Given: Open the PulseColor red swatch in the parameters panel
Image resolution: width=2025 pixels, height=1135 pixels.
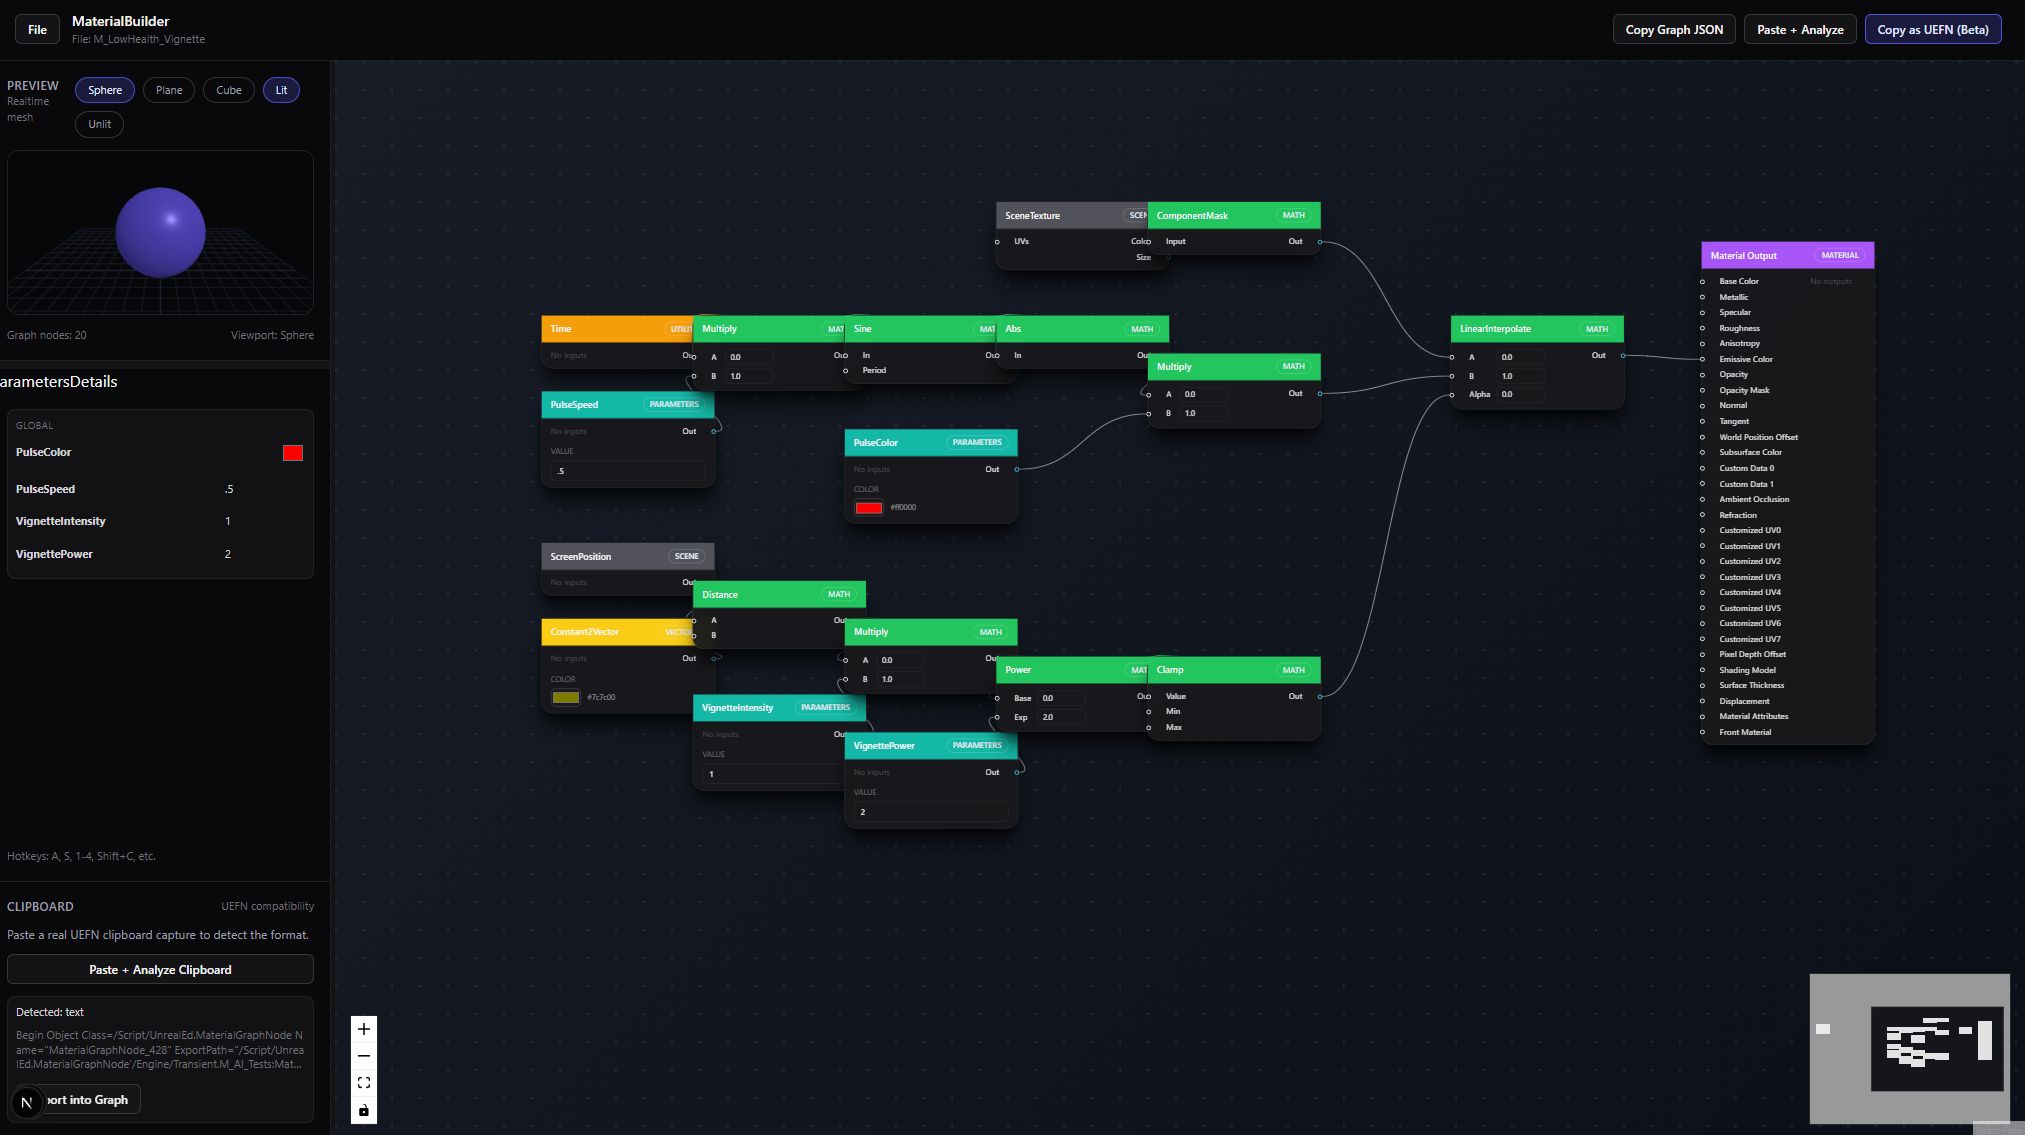Looking at the screenshot, I should pyautogui.click(x=292, y=453).
